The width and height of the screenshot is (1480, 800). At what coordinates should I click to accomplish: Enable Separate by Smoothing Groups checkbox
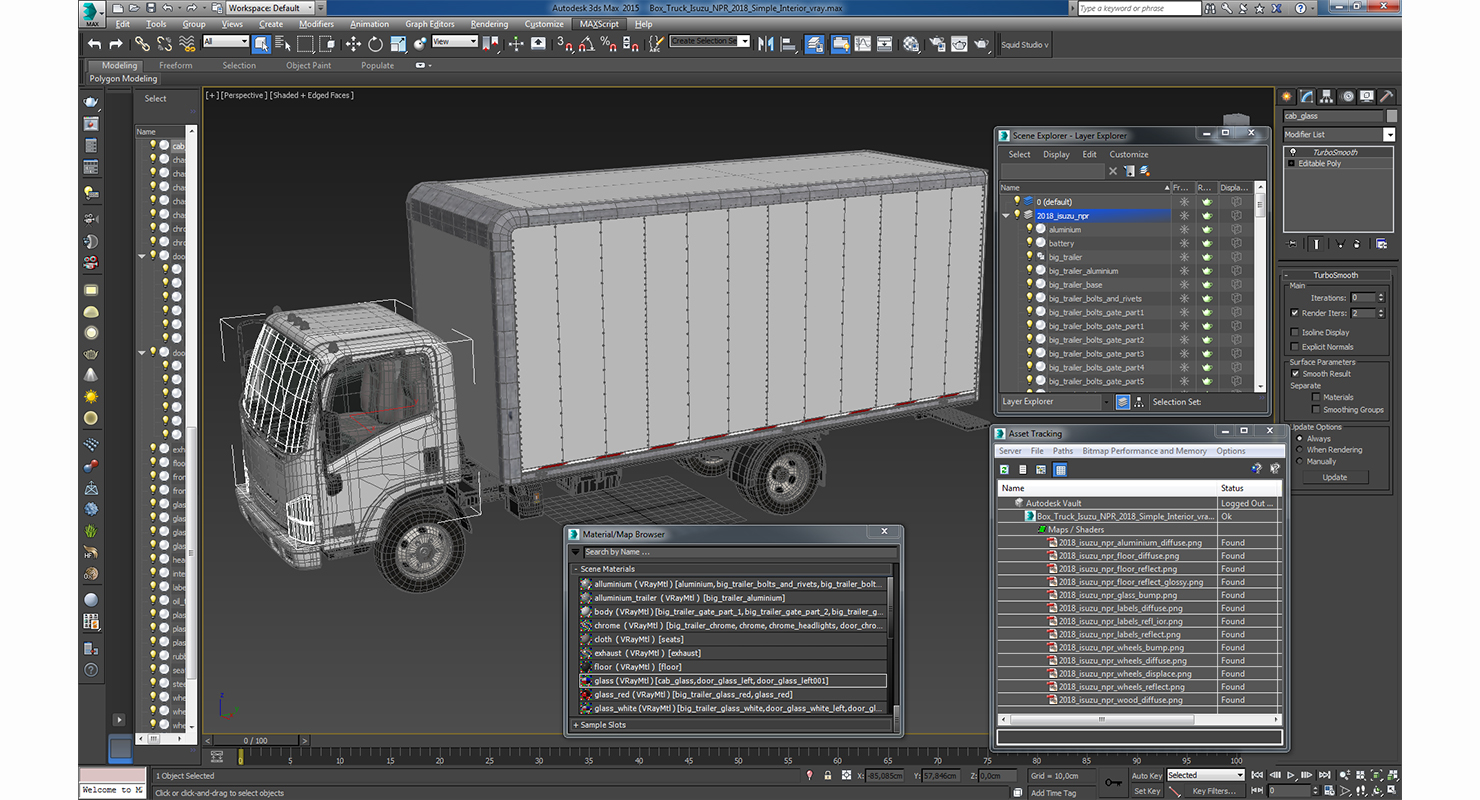1316,409
